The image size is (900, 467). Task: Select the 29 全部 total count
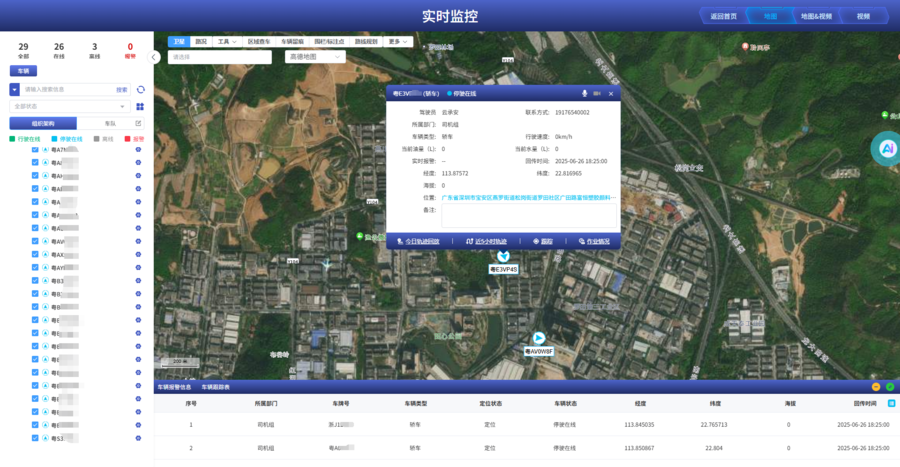point(24,50)
